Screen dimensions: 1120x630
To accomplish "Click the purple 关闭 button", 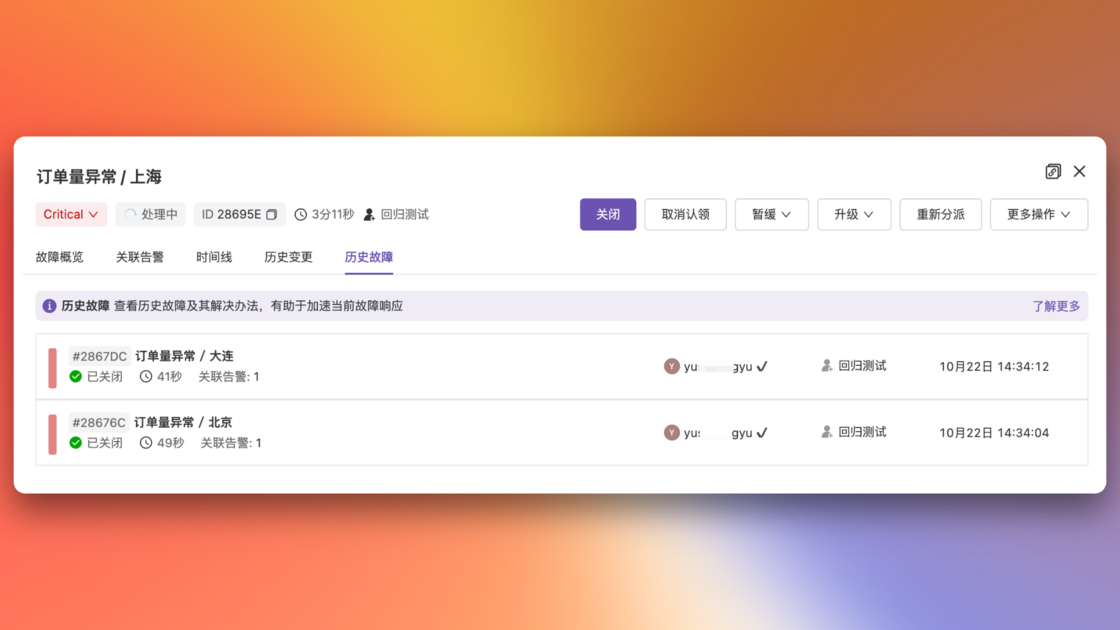I will (608, 214).
